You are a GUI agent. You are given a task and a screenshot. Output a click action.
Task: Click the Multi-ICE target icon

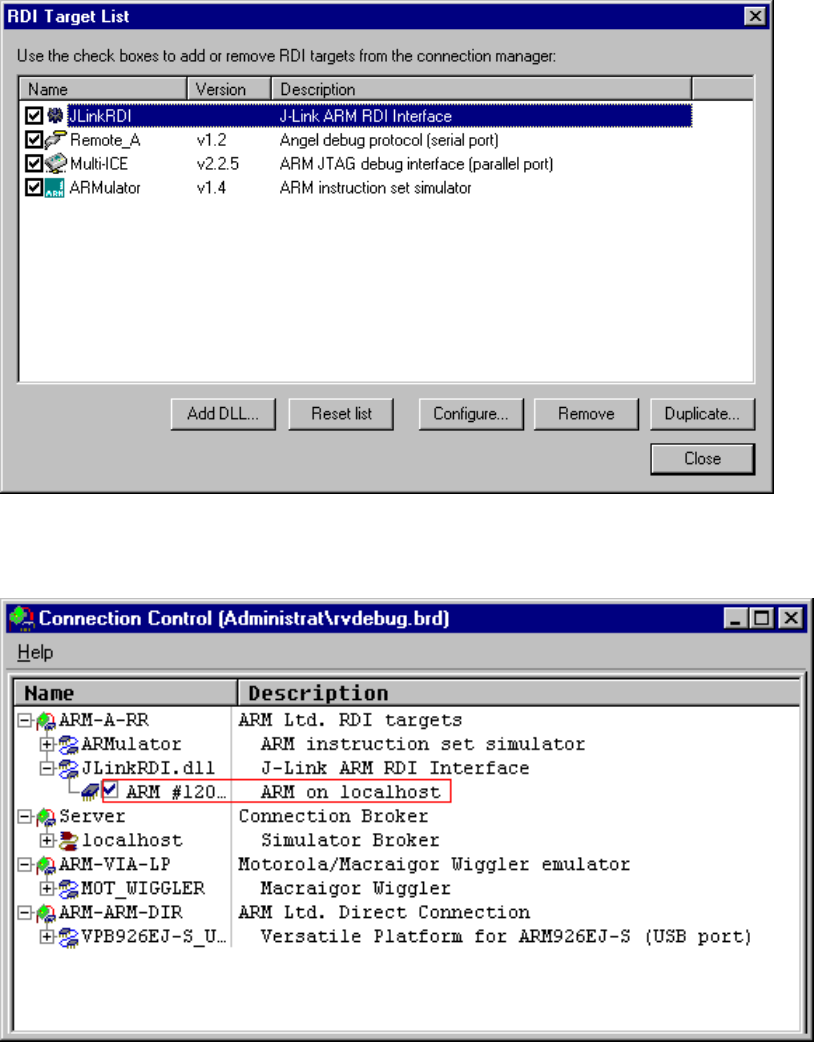click(55, 164)
